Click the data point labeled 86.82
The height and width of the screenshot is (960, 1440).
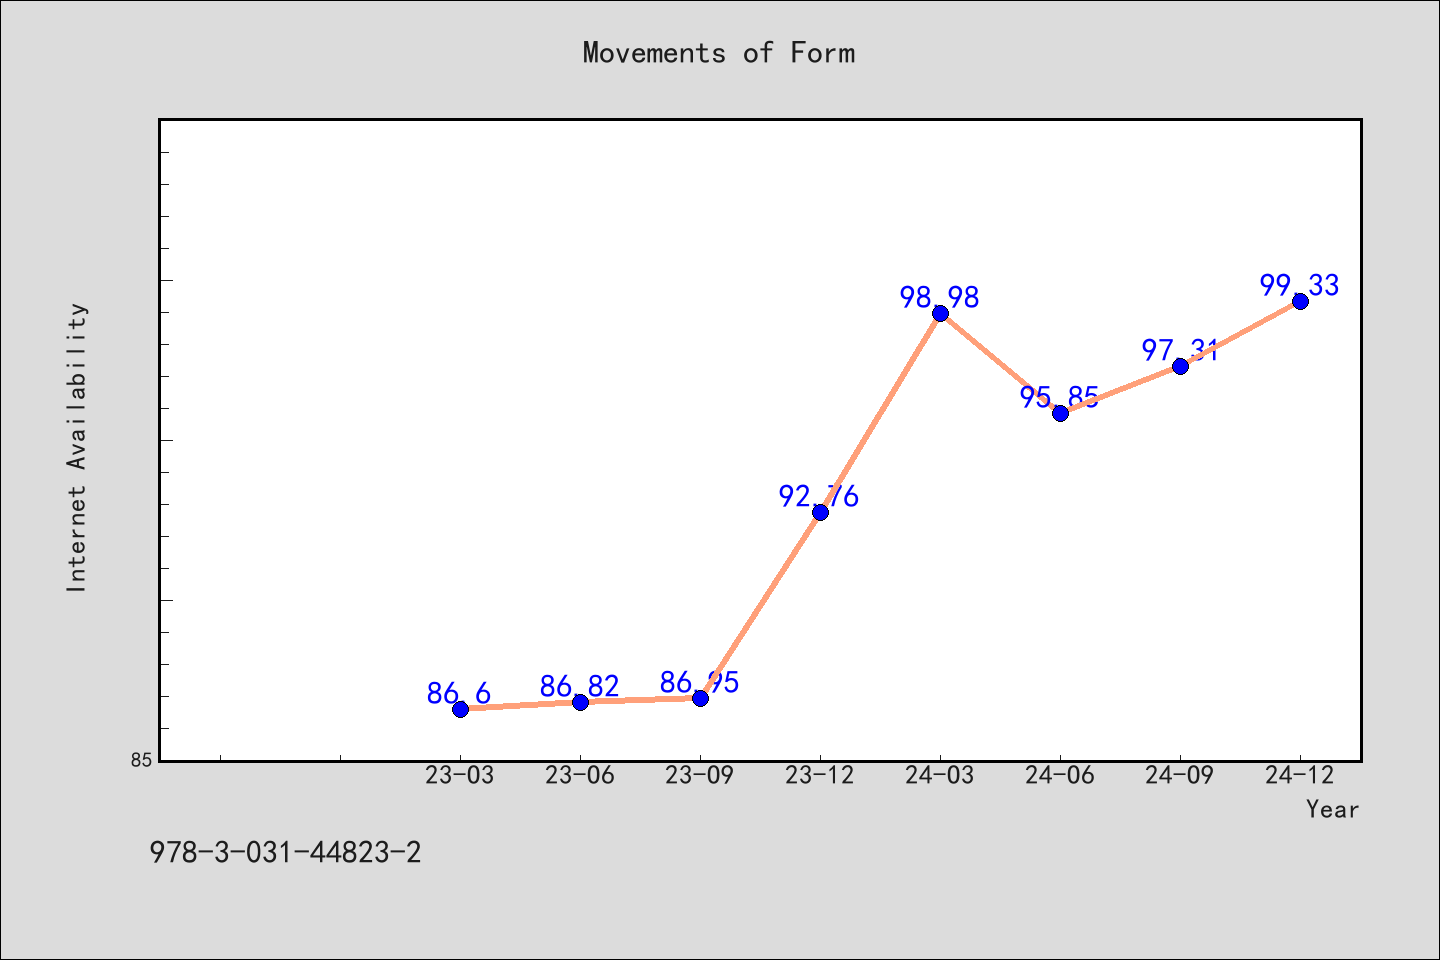pos(580,702)
